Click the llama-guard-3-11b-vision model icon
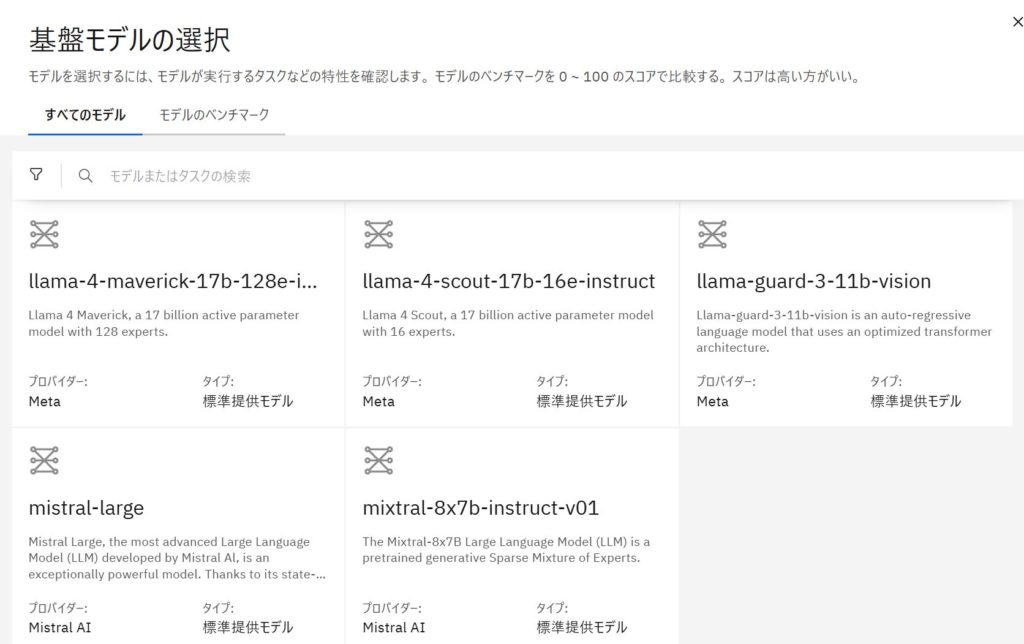 [x=712, y=234]
